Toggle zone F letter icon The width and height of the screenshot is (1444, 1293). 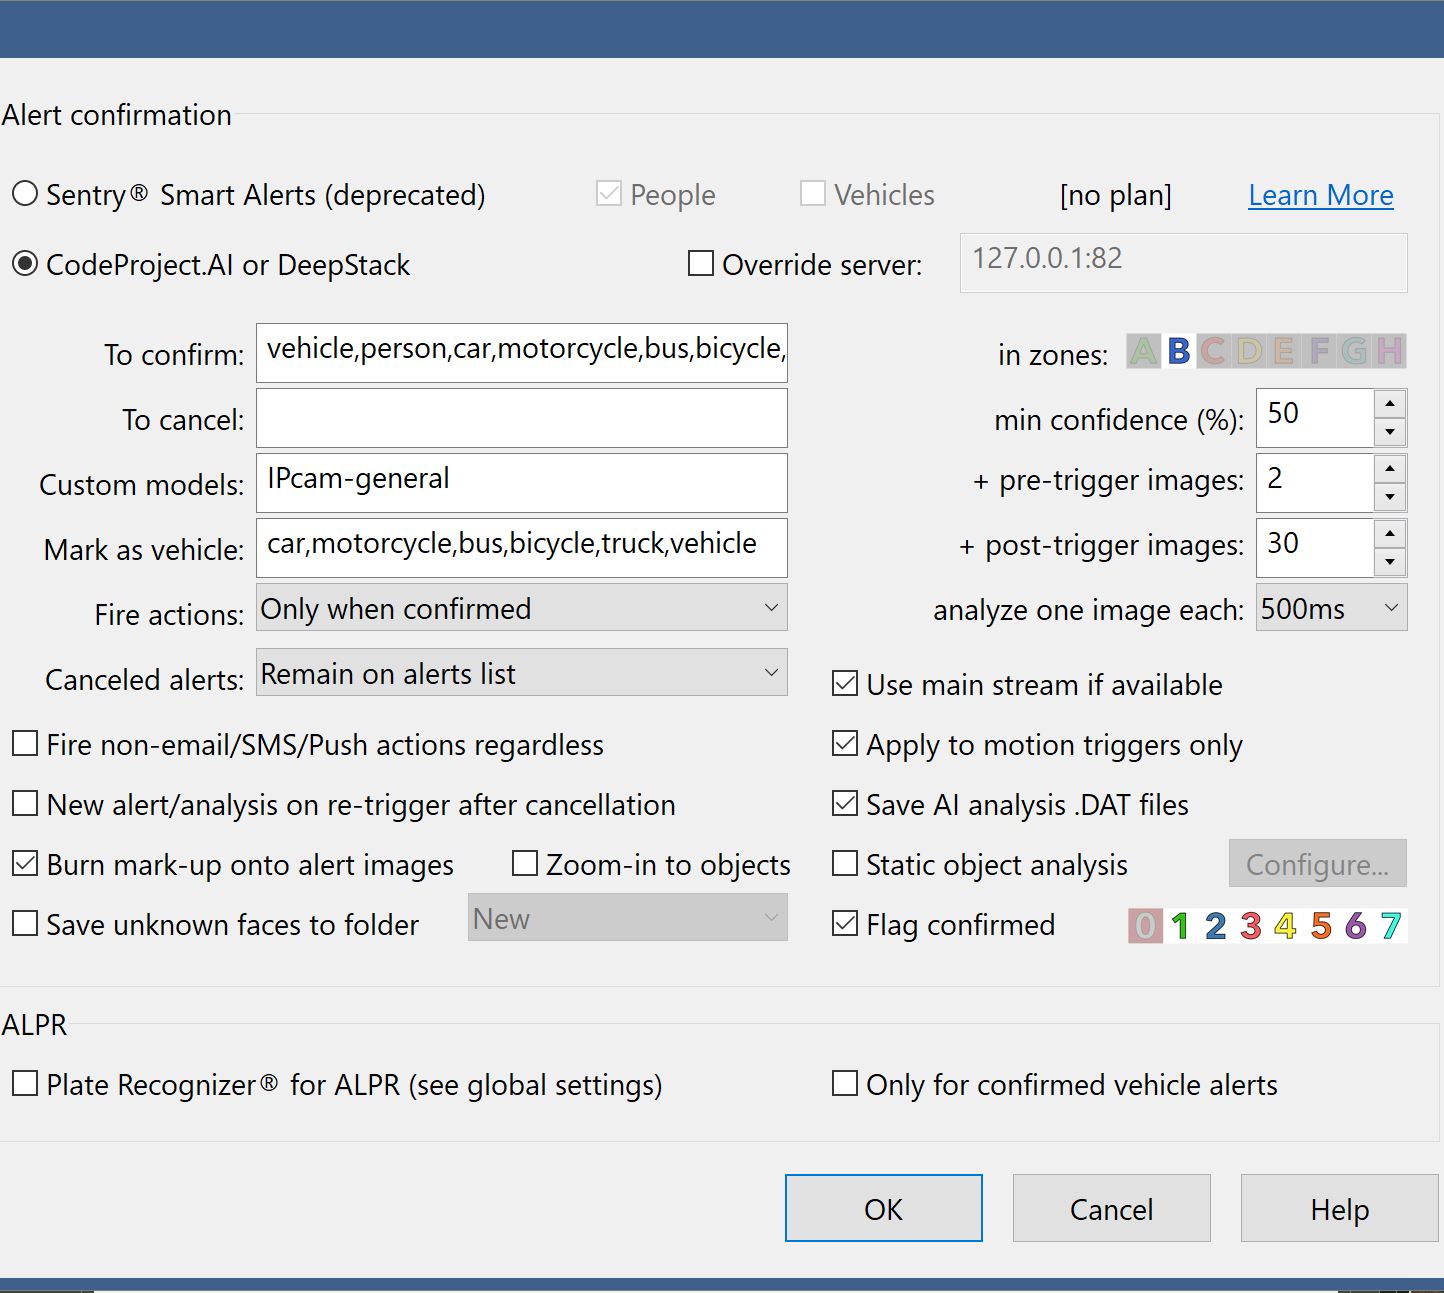click(x=1319, y=352)
